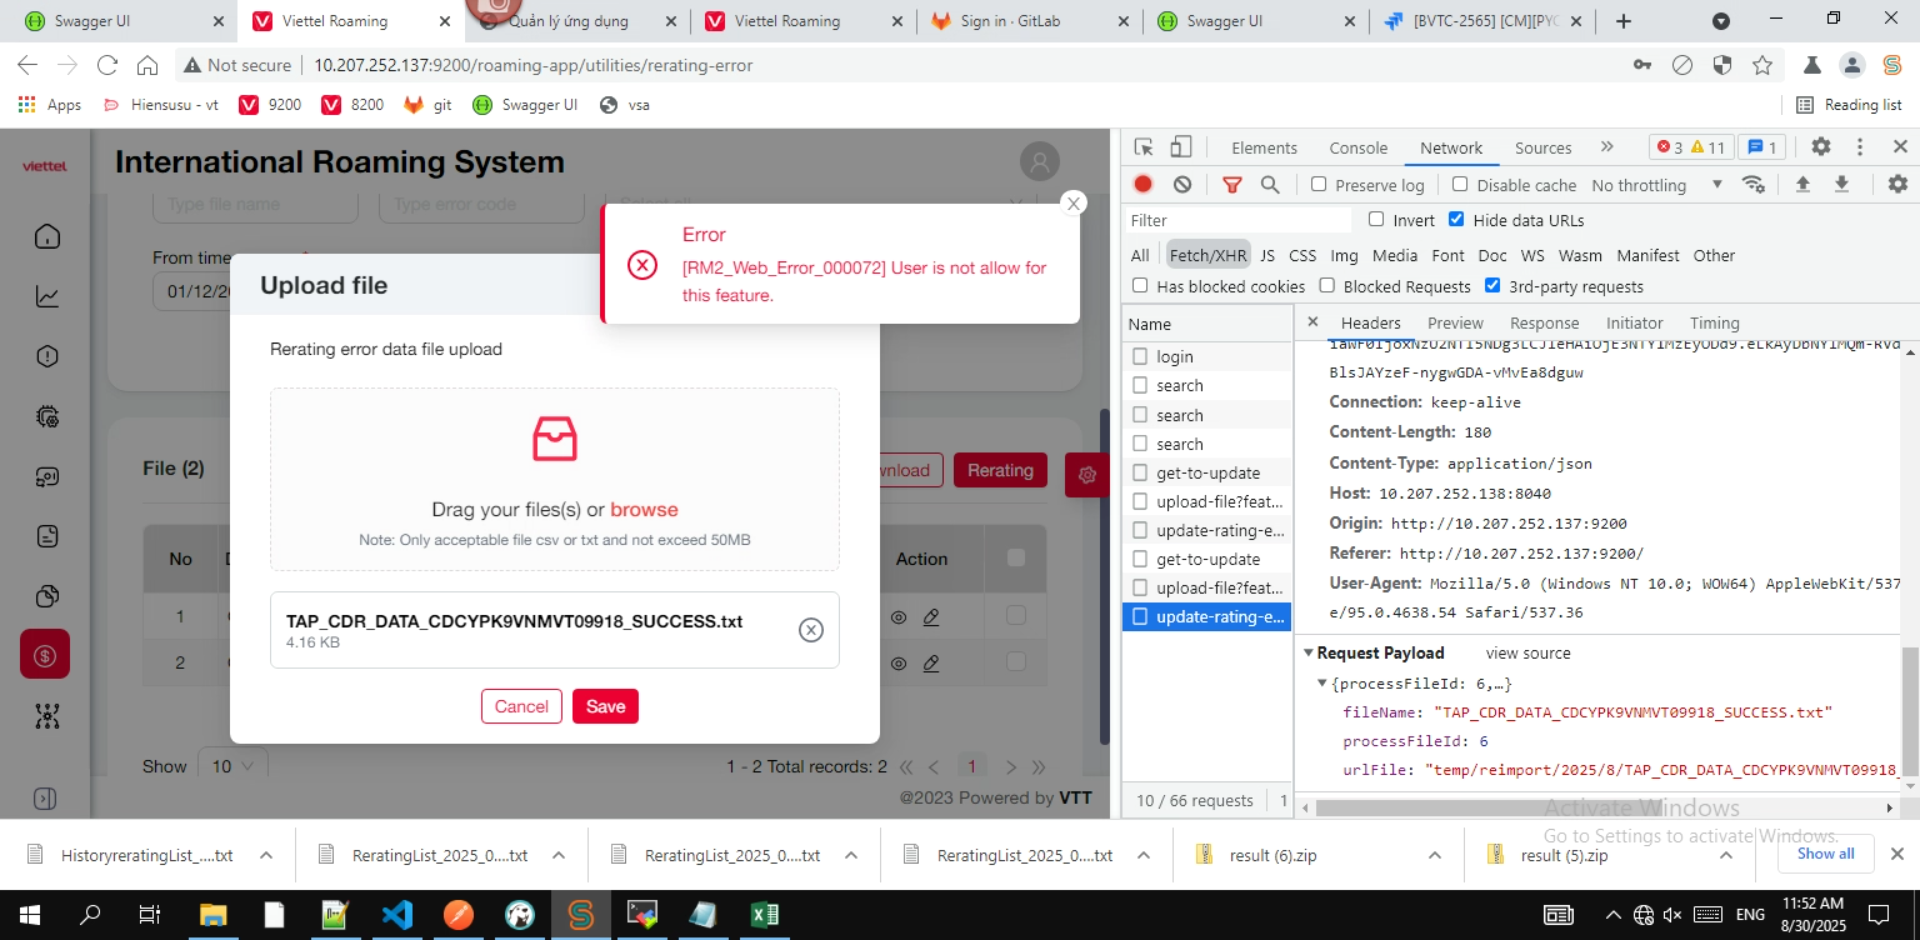Open DevTools settings gear
Viewport: 1920px width, 940px height.
pos(1820,147)
